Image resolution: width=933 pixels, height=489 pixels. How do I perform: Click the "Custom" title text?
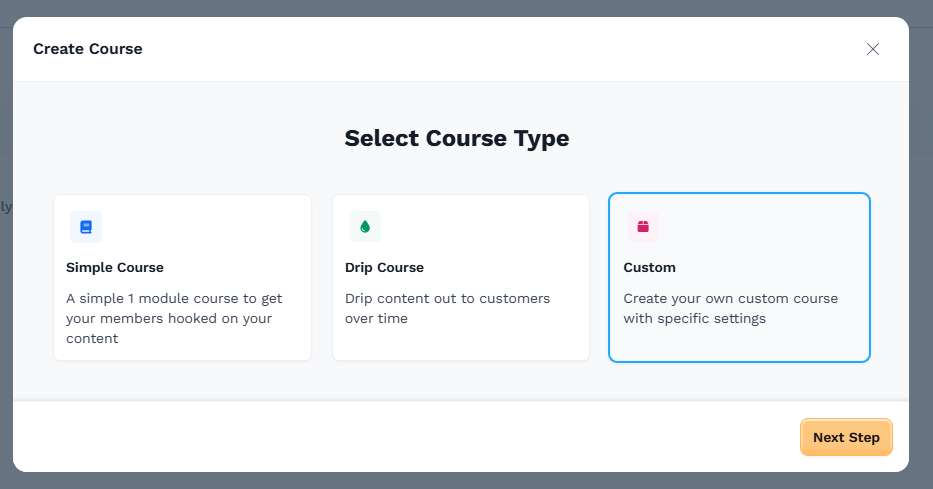tap(650, 267)
